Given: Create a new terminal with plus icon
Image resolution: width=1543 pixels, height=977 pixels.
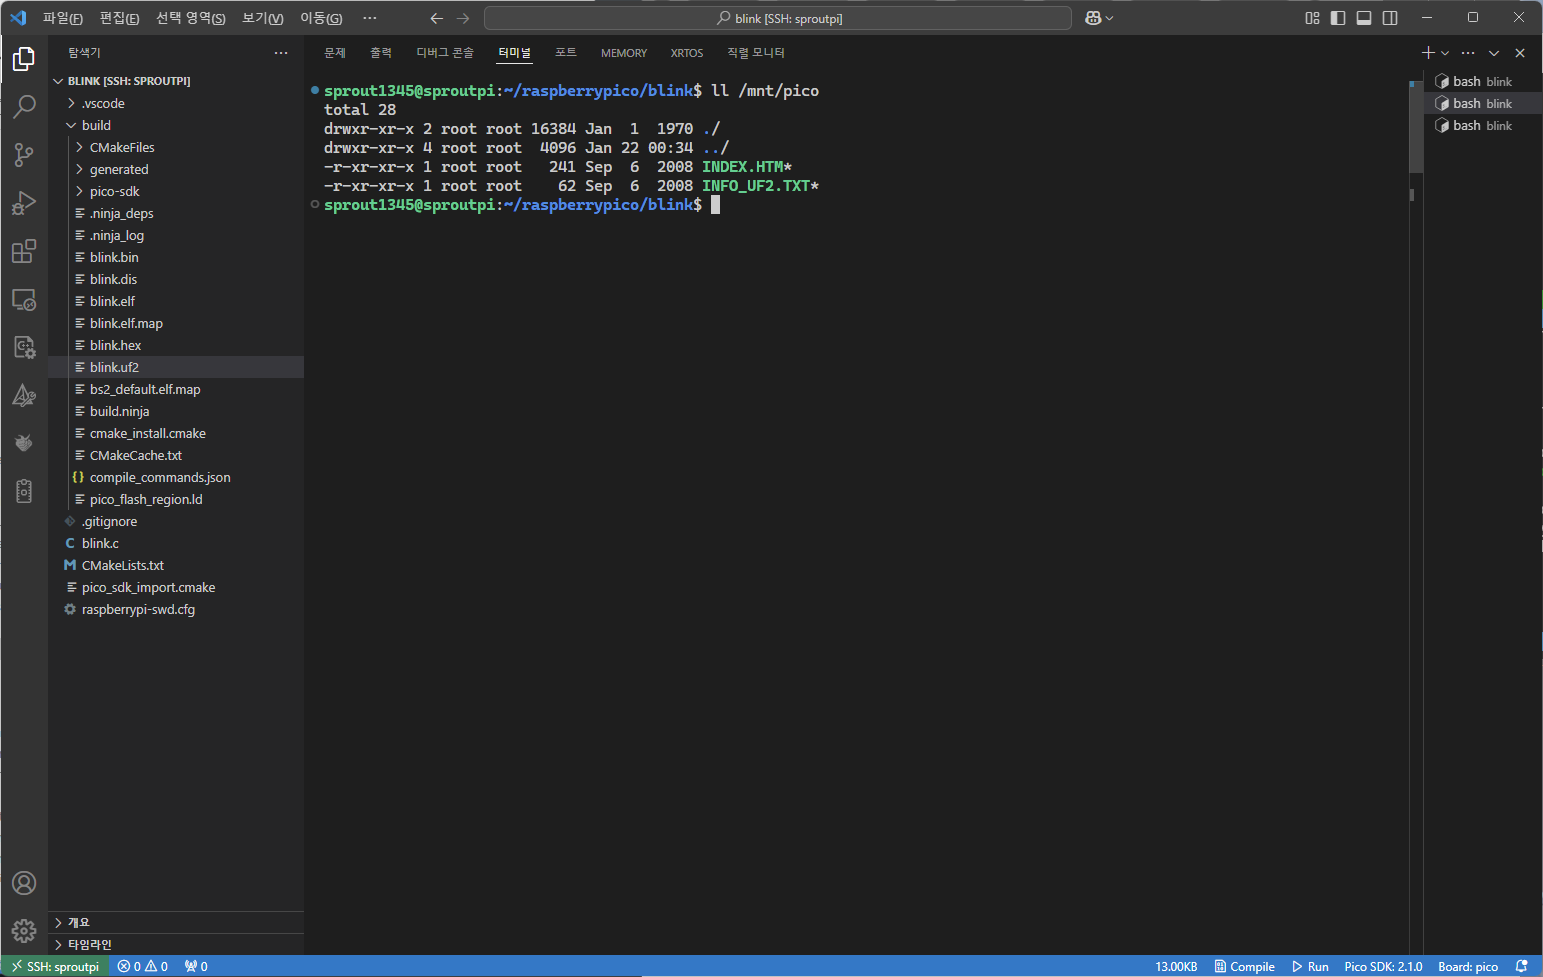Looking at the screenshot, I should [x=1428, y=53].
